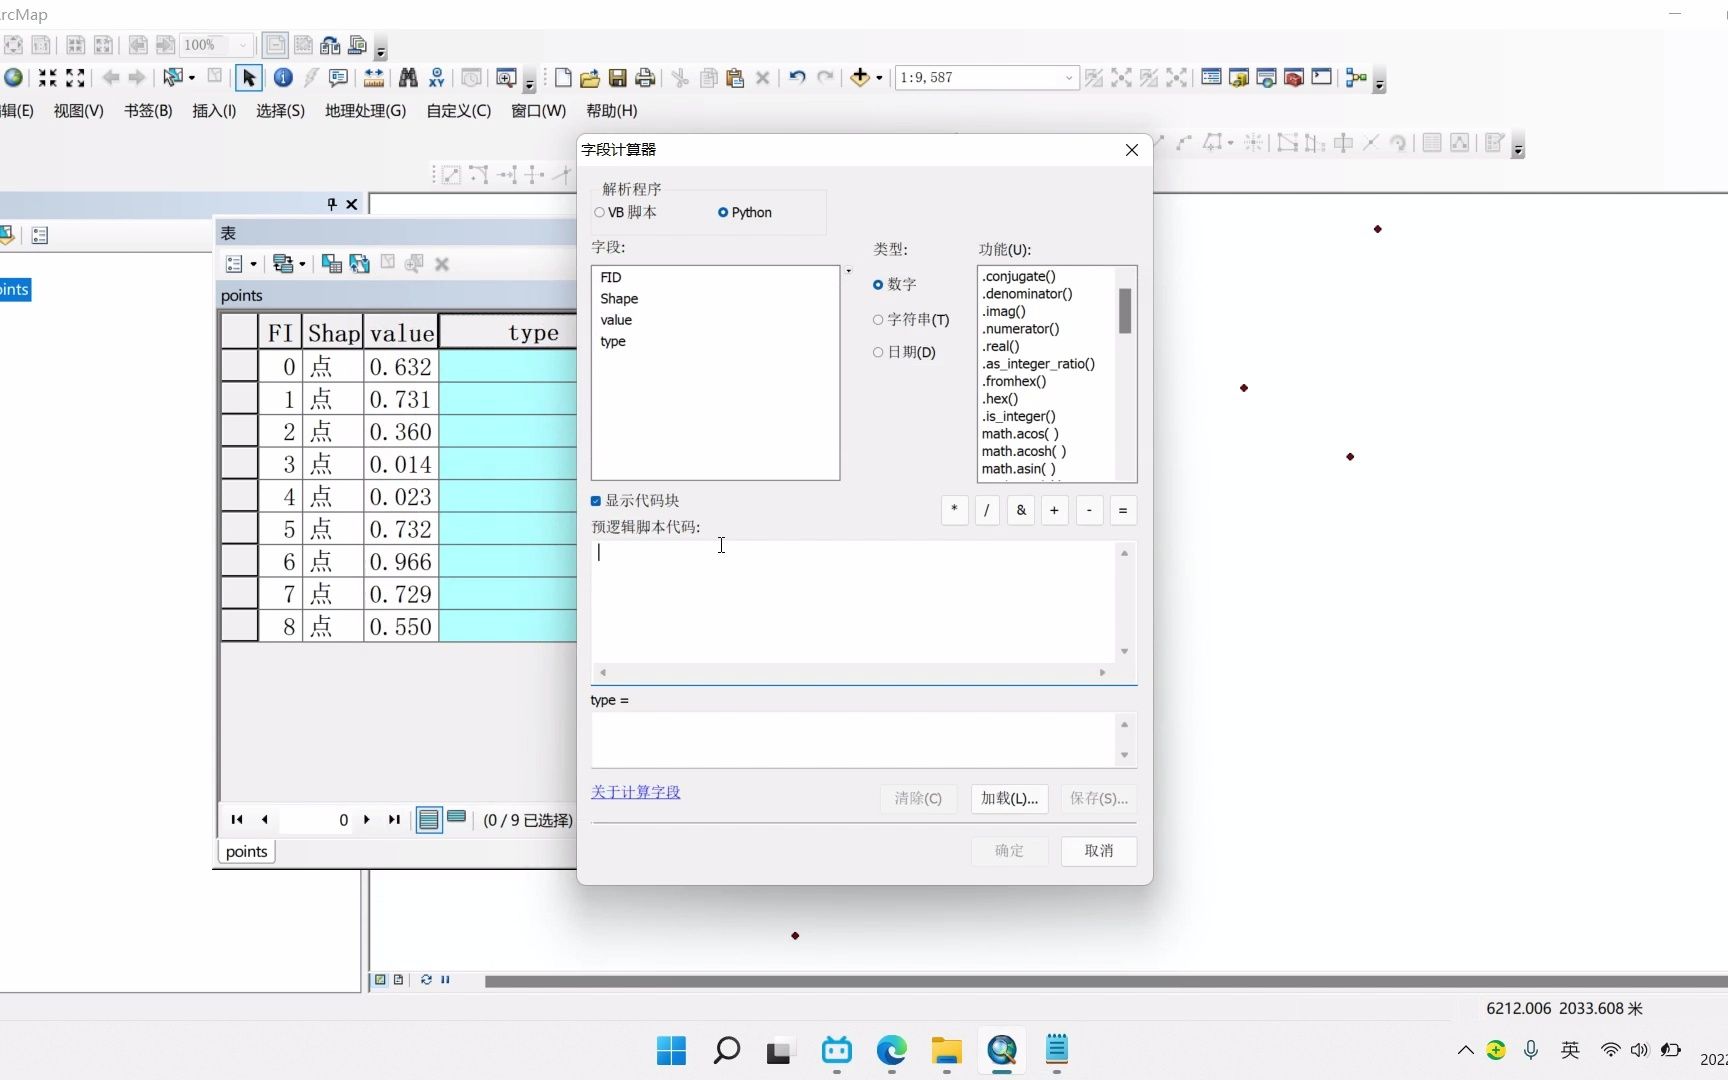Select the Measure tool
Screen dimensions: 1728x1080
[x=374, y=78]
